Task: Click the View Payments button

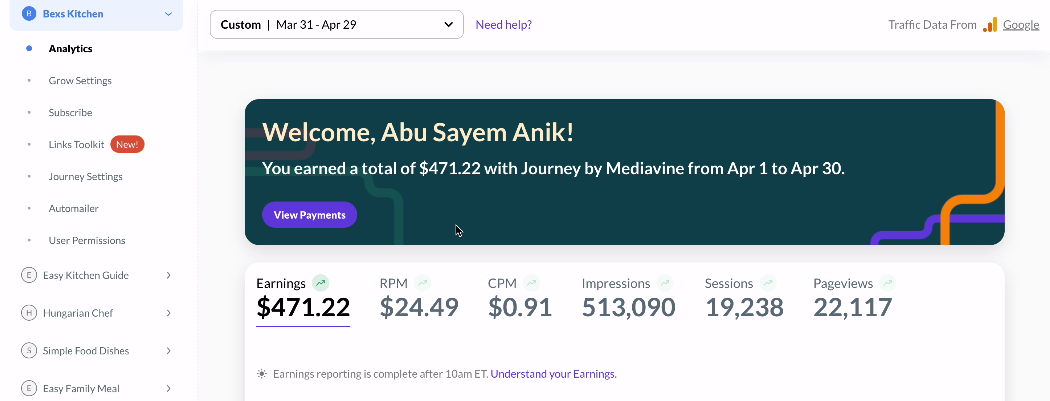Action: click(x=309, y=215)
